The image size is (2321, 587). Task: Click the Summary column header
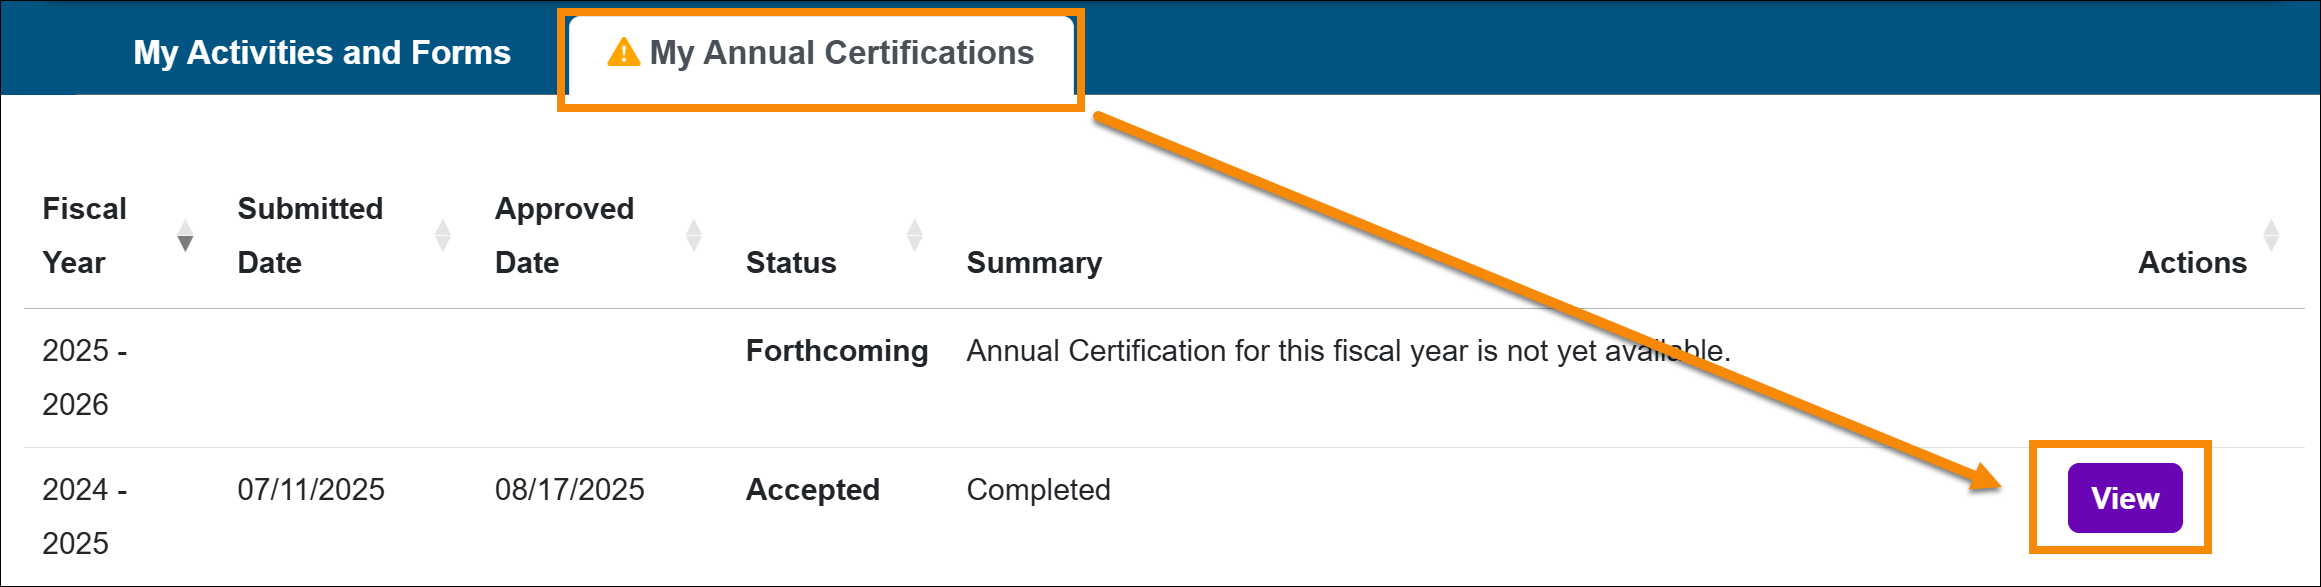(1034, 262)
